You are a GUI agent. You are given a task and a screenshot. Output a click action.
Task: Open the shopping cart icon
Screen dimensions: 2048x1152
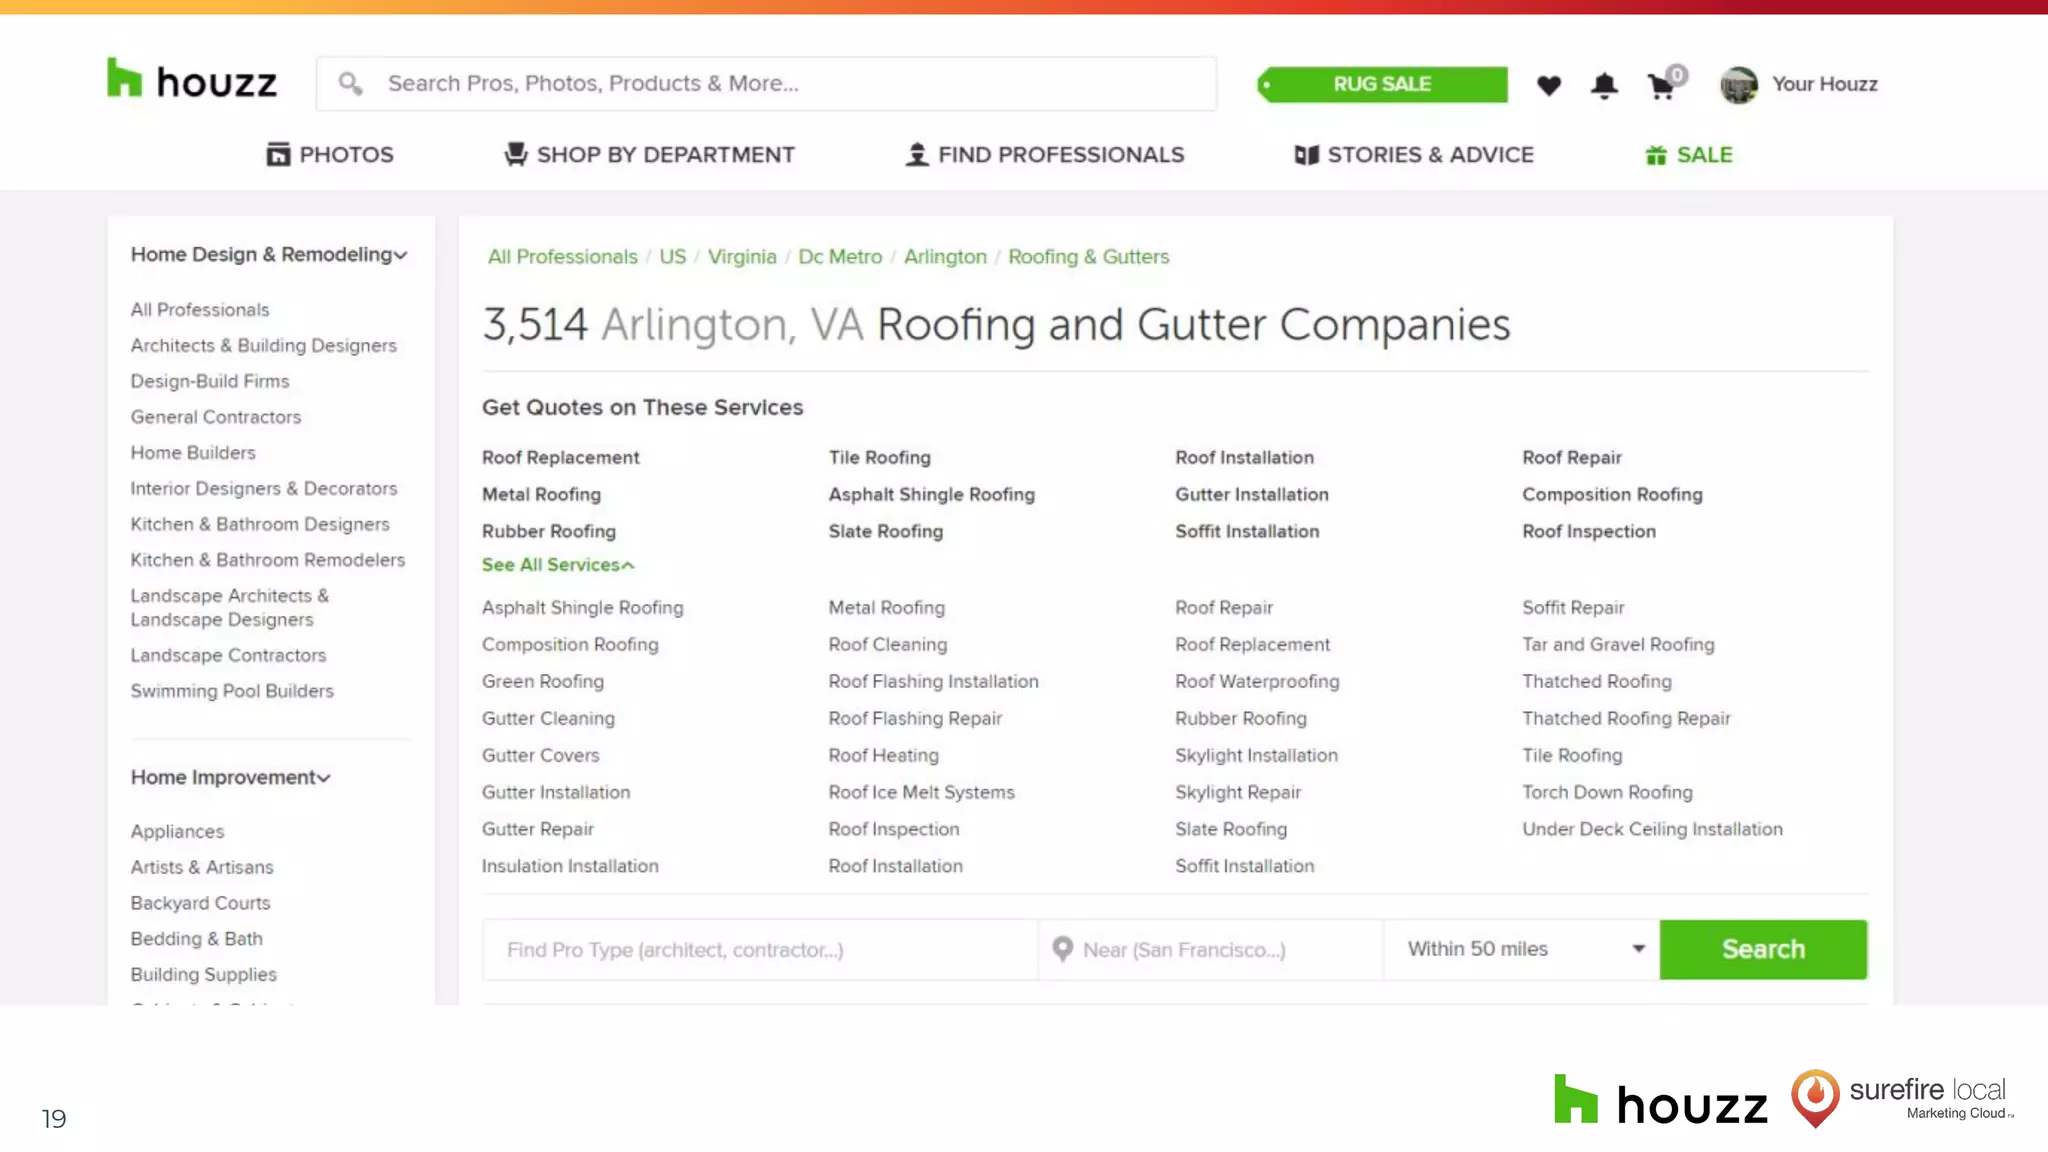click(x=1662, y=86)
